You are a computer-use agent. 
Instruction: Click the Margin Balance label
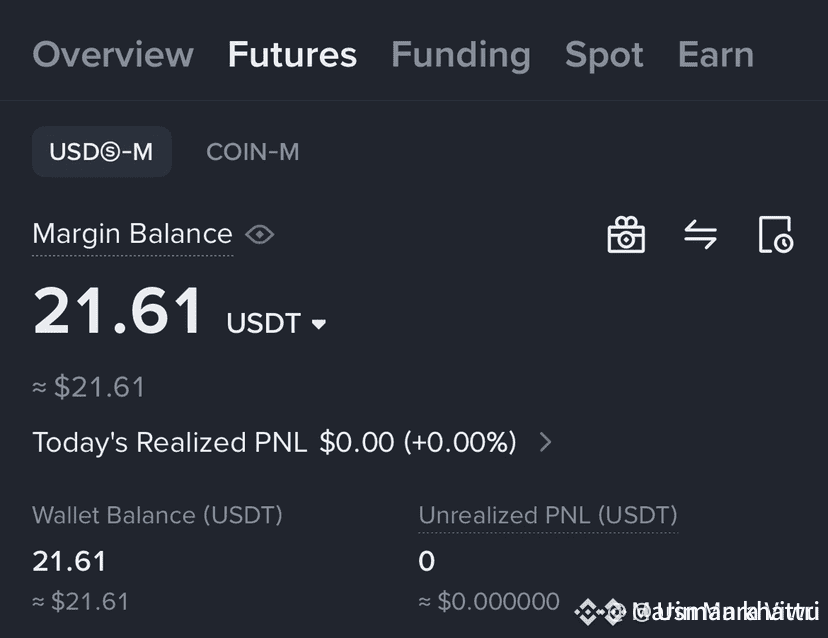pos(132,234)
